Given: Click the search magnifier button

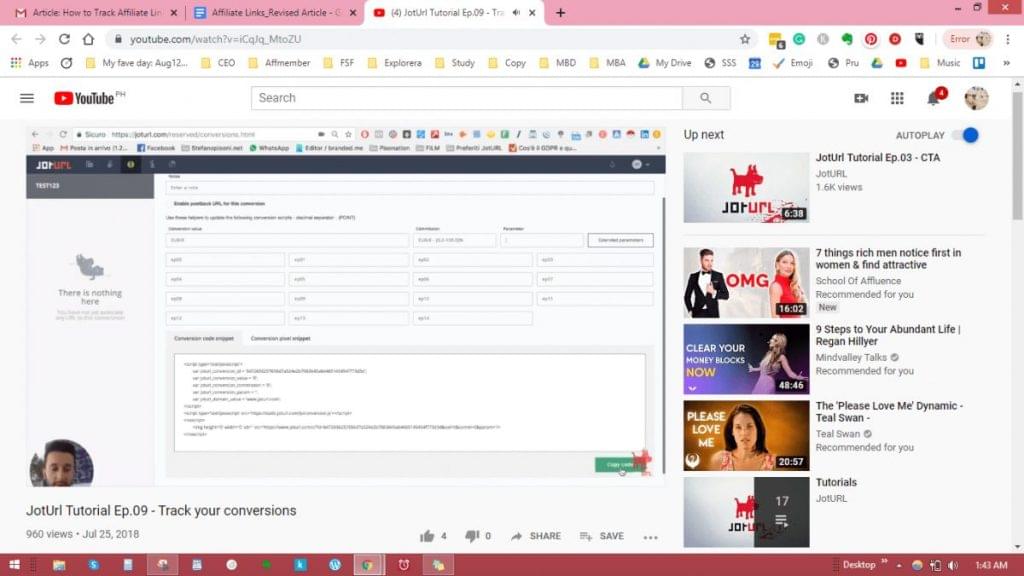Looking at the screenshot, I should [705, 98].
